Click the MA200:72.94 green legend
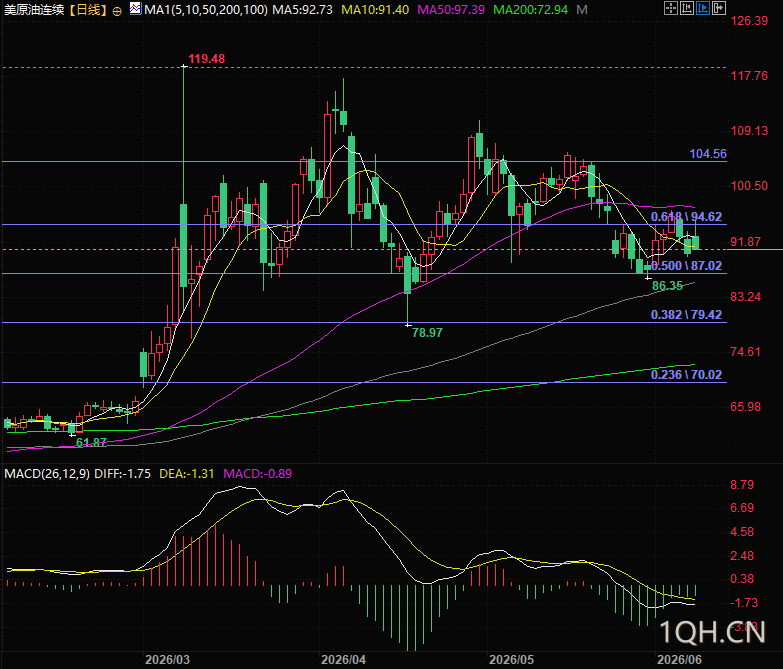The image size is (783, 669). click(530, 9)
